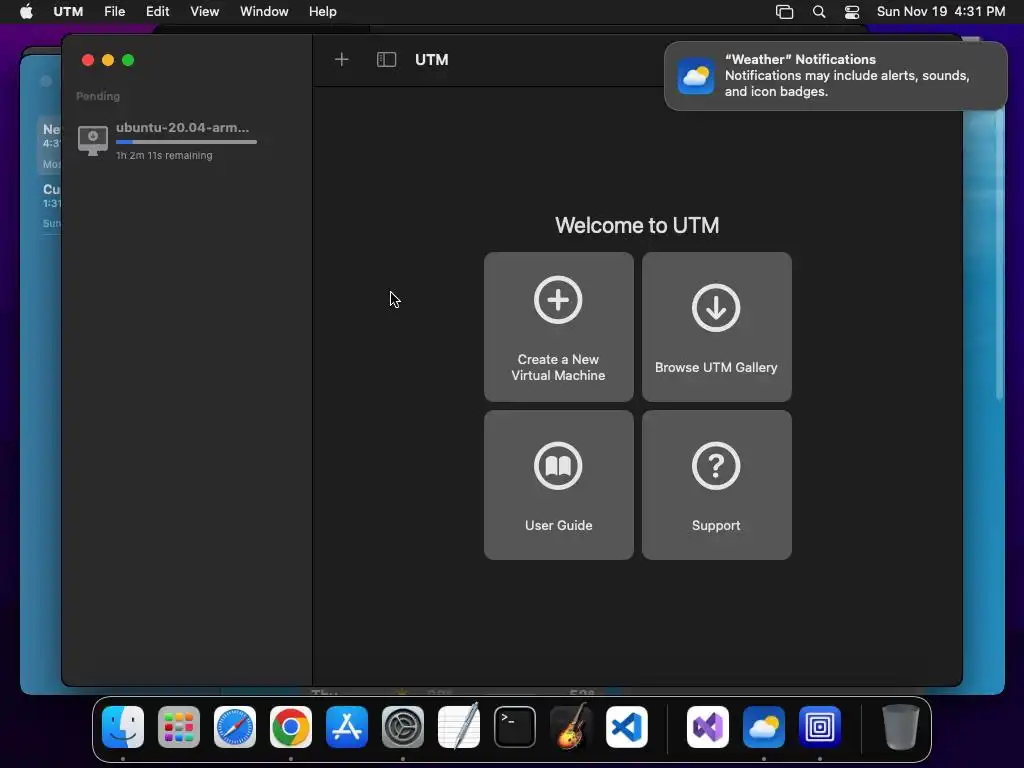Open the User Guide card
Screen dimensions: 1024x768
[x=558, y=485]
